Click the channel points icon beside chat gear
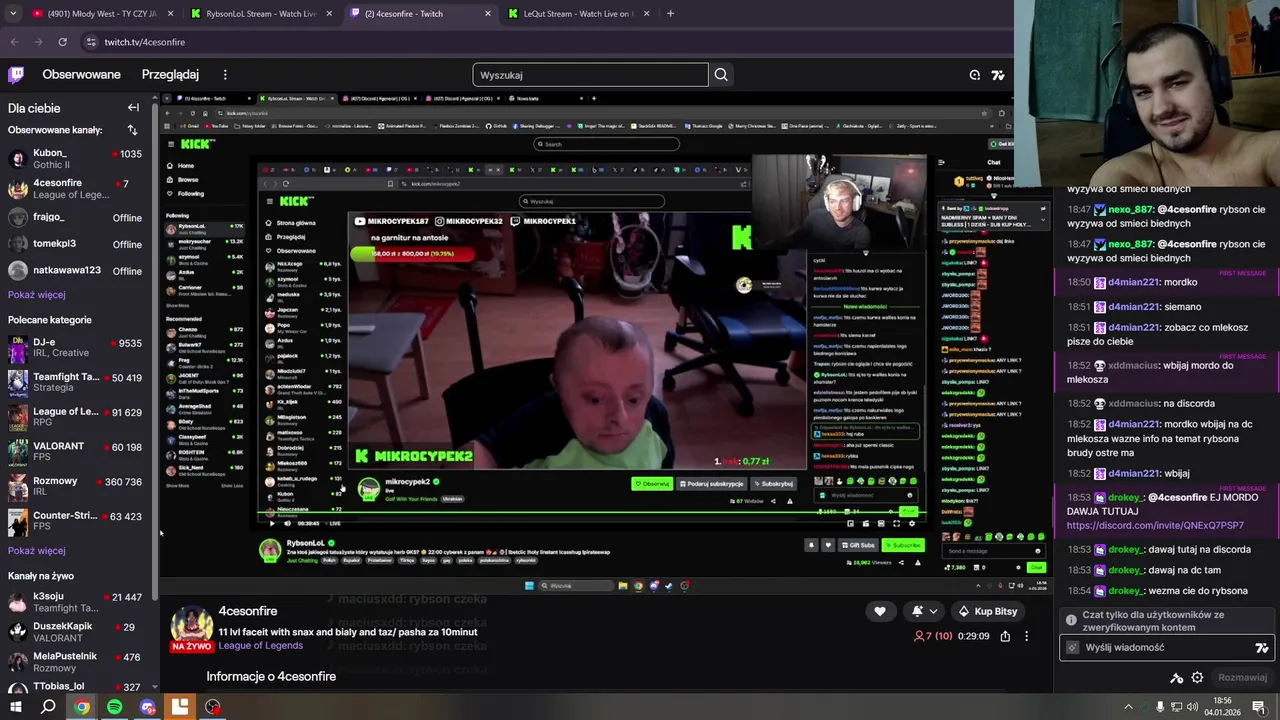This screenshot has height=720, width=1280. 1177,678
